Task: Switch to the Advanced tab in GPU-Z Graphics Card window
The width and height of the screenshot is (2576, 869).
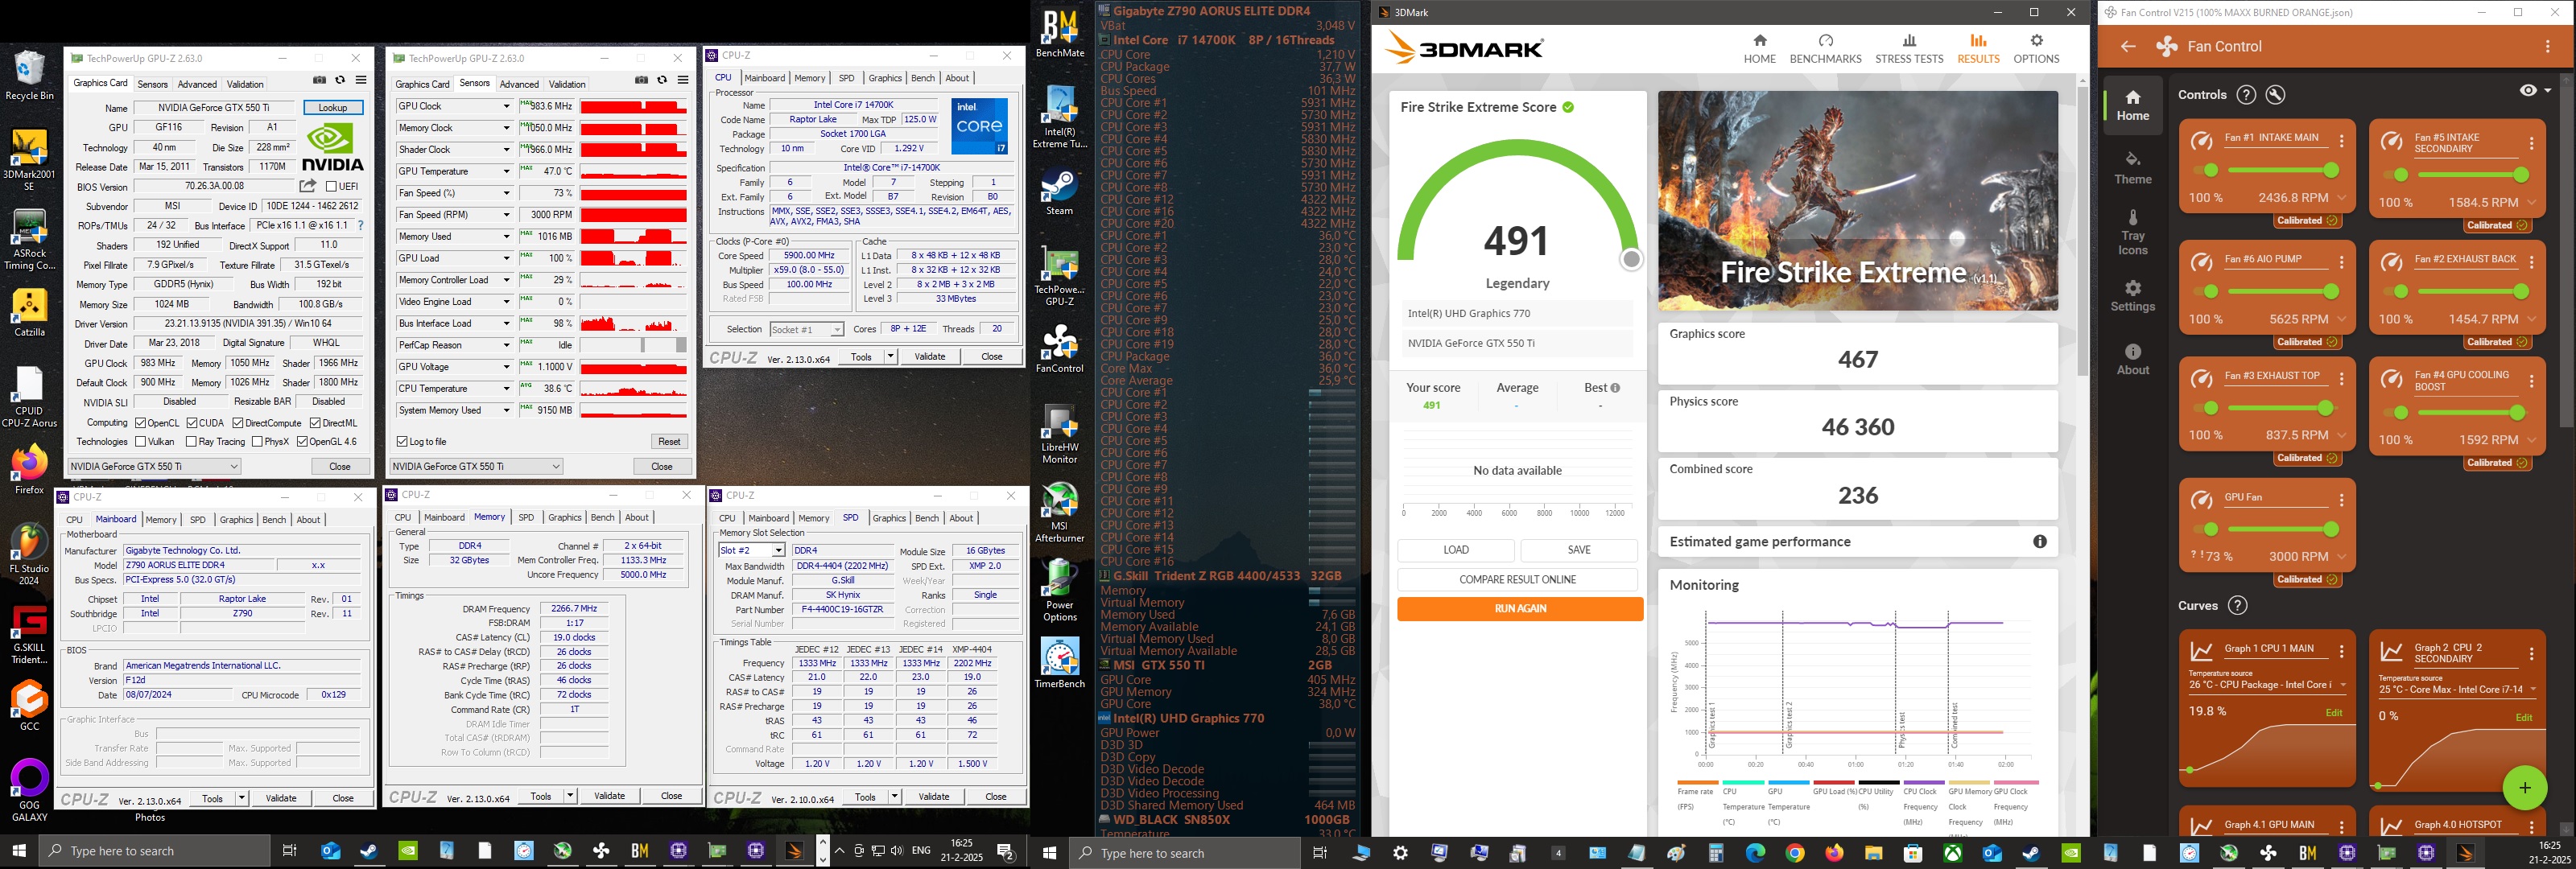Action: 197,84
